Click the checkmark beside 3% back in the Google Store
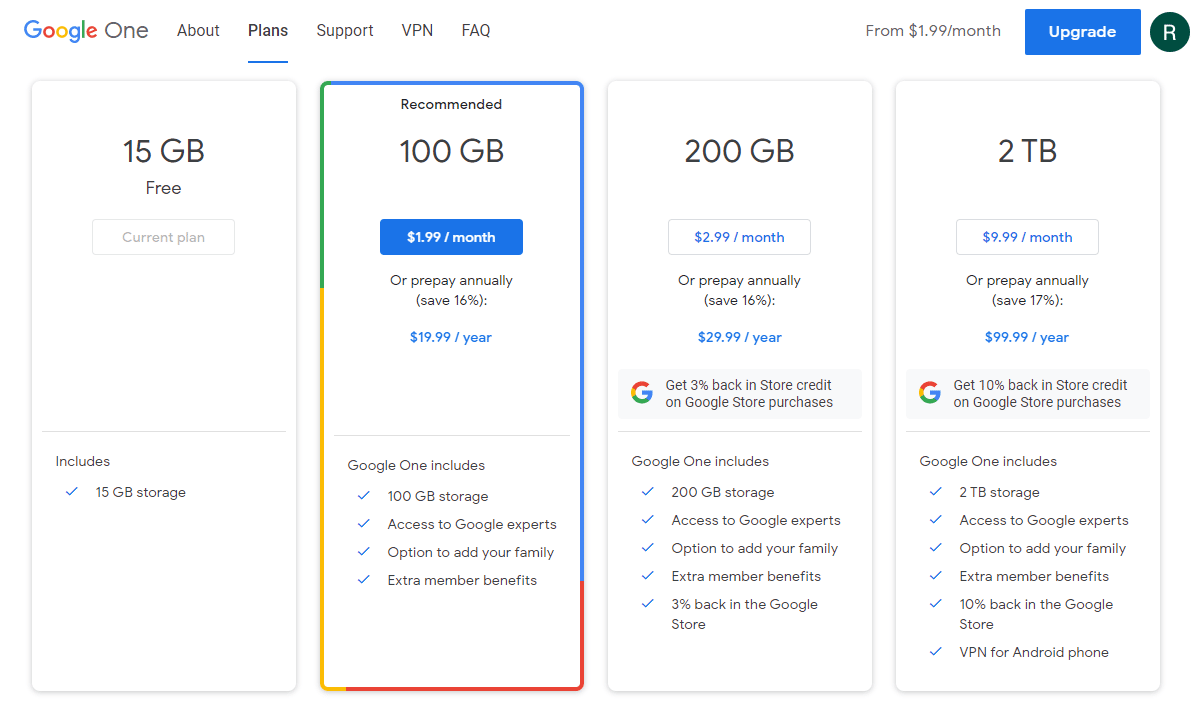The width and height of the screenshot is (1191, 704). (647, 604)
